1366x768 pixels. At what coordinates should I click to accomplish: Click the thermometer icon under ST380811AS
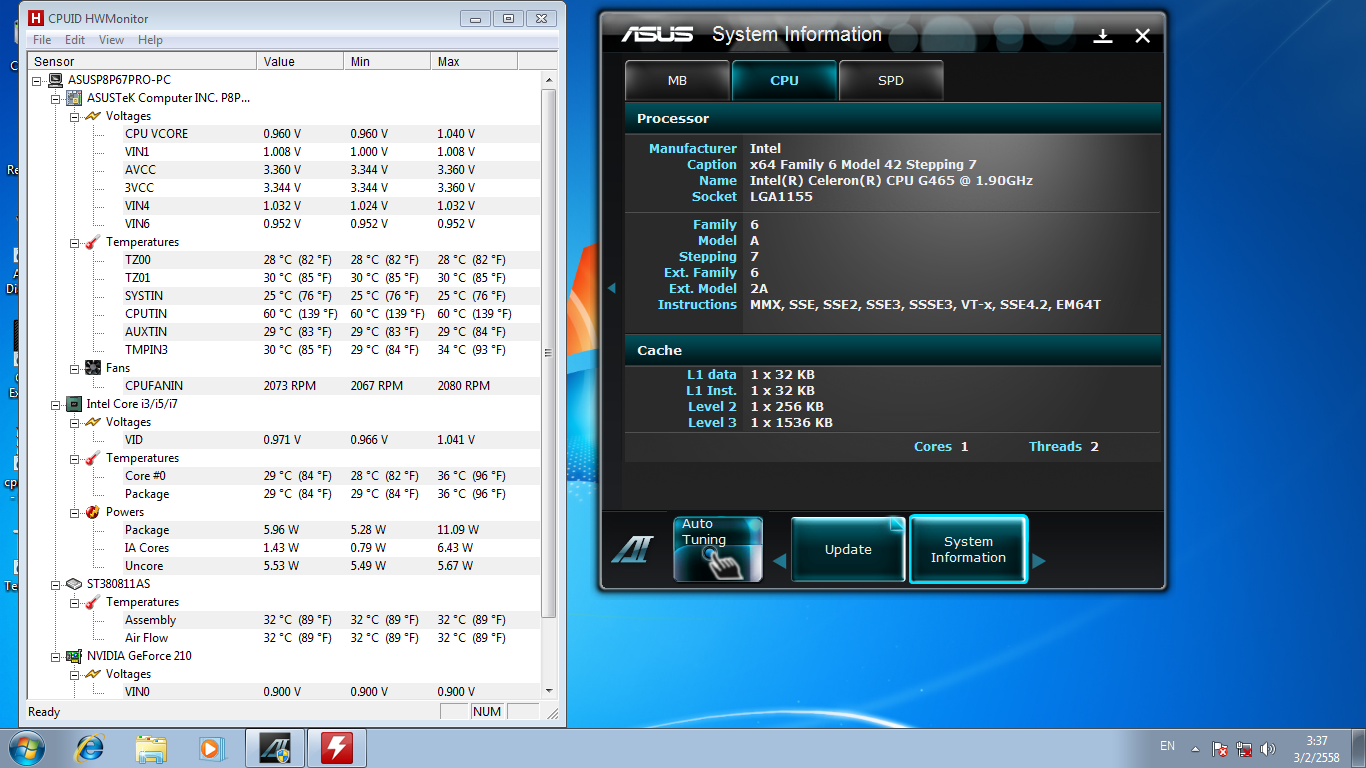tap(92, 602)
